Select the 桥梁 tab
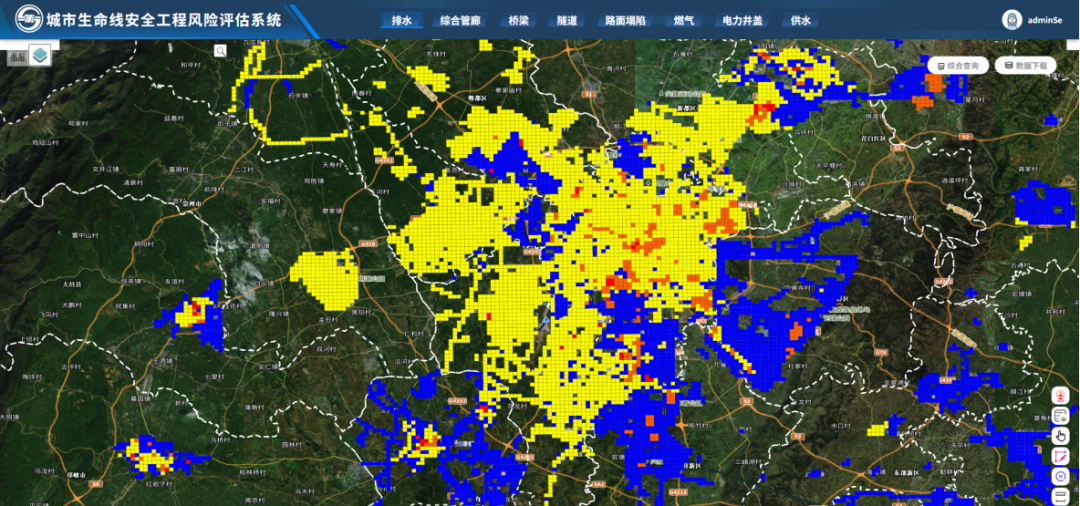 (x=518, y=20)
